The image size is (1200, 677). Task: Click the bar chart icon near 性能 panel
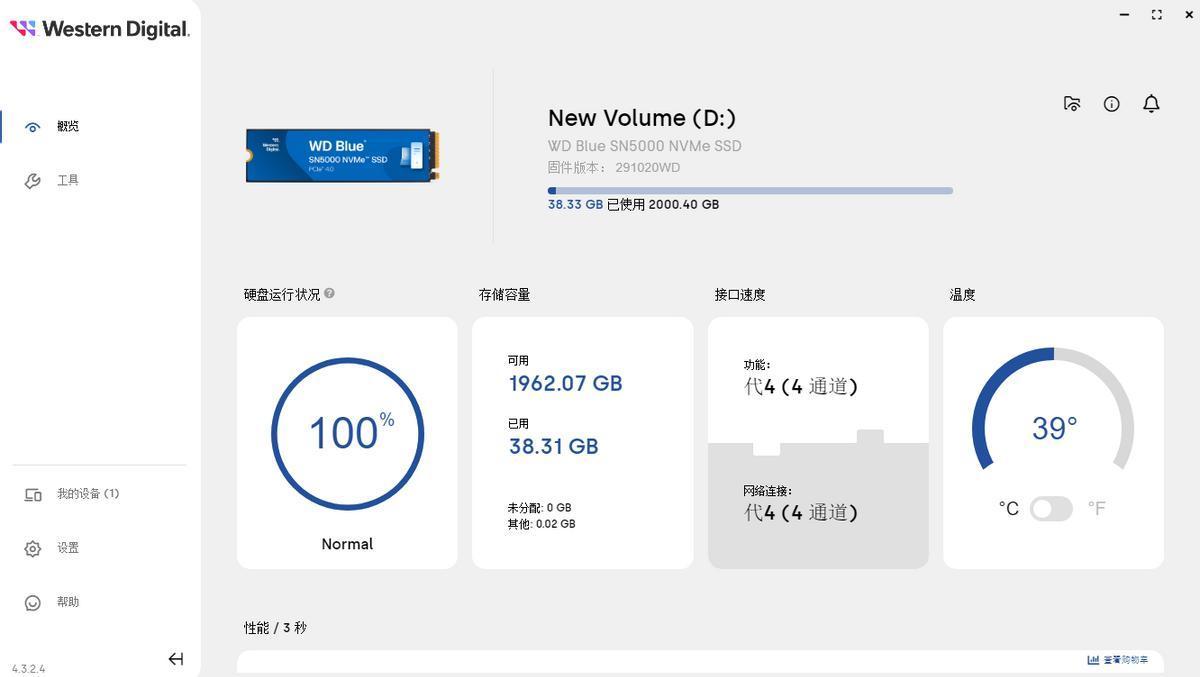1093,660
